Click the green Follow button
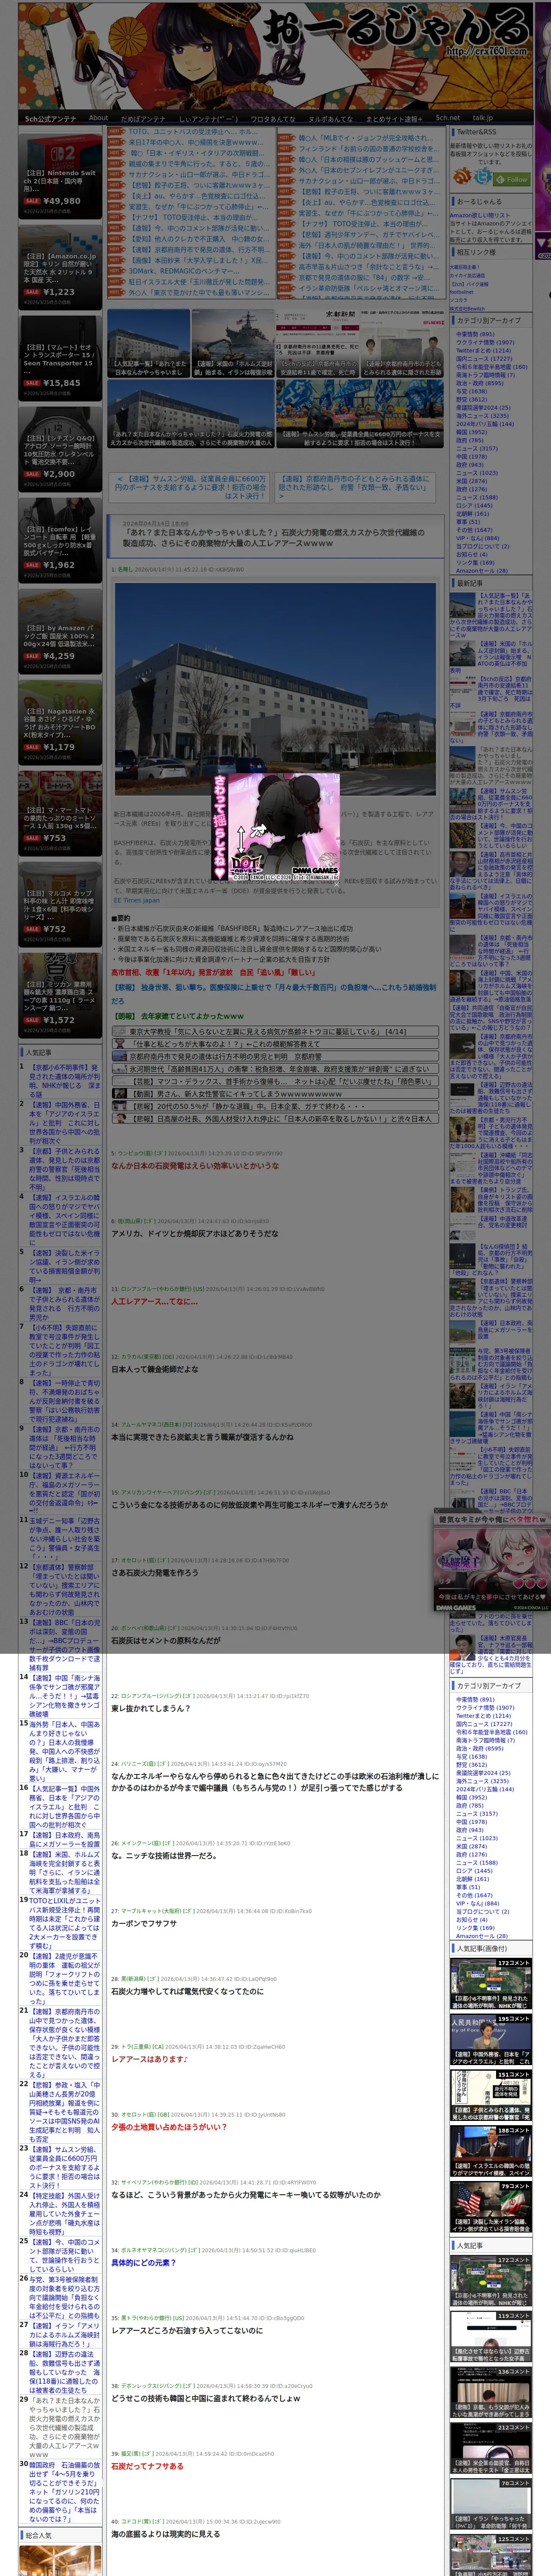The height and width of the screenshot is (2576, 551). click(x=513, y=179)
